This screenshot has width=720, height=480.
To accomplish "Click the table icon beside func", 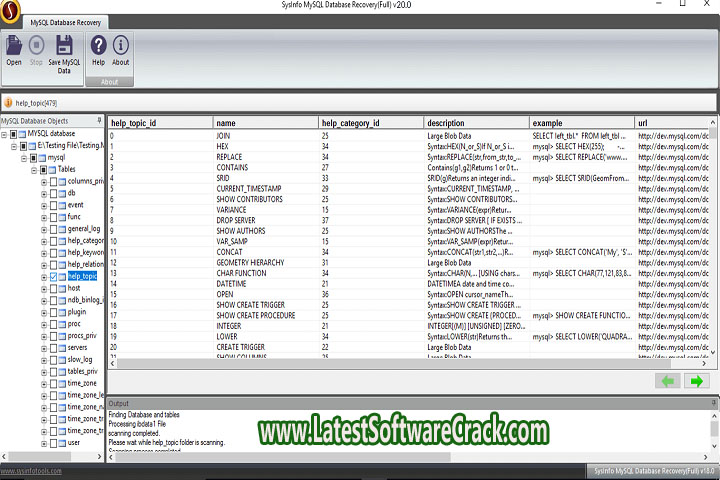I will 62,217.
